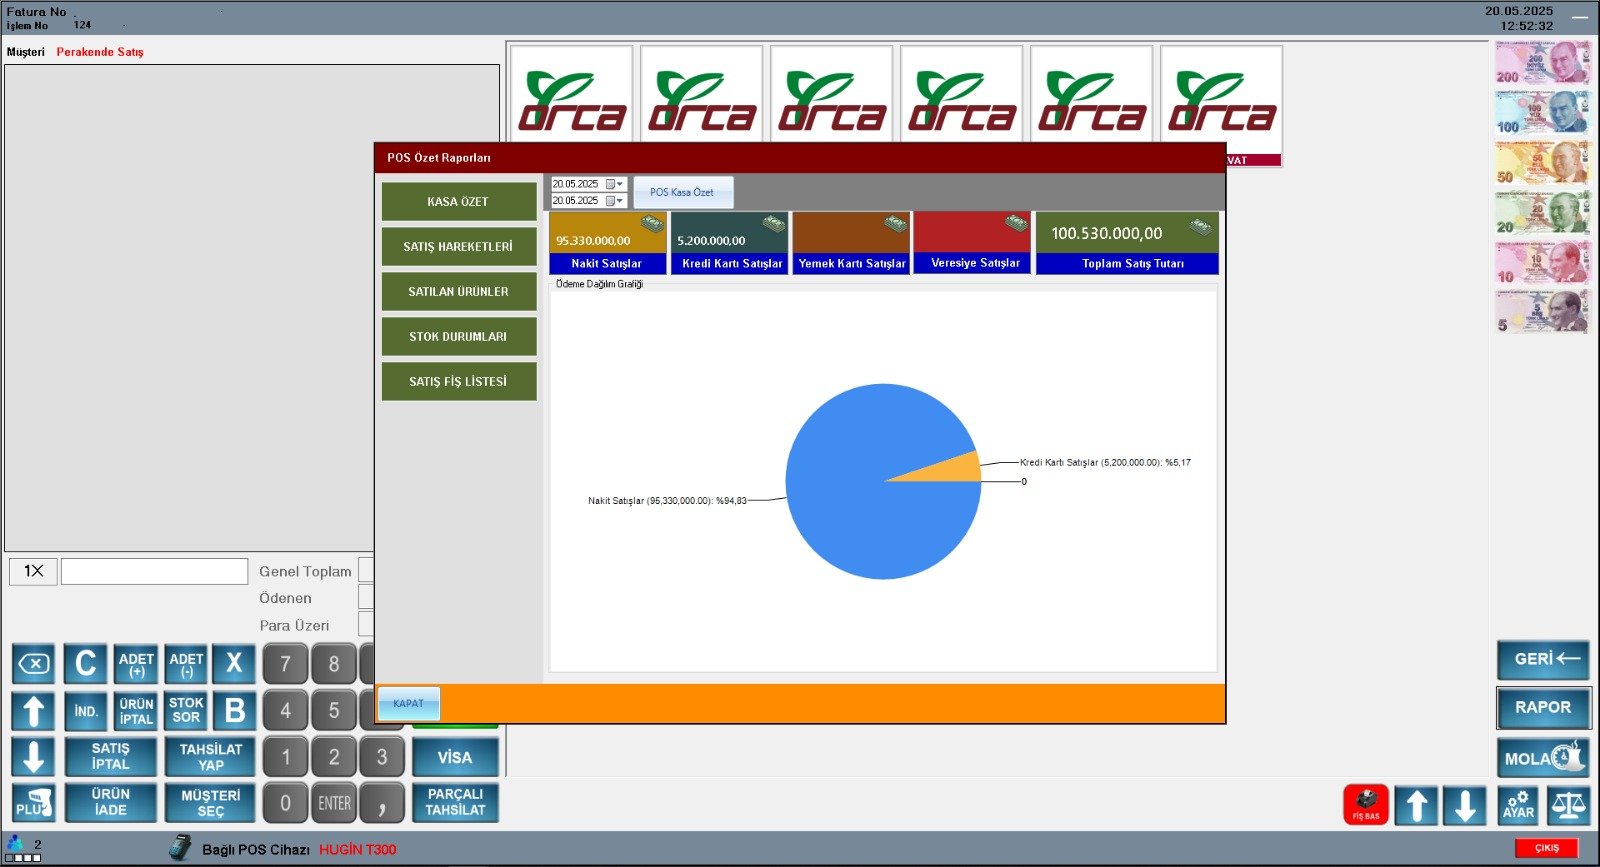The height and width of the screenshot is (867, 1600).
Task: Switch to Kasa Özet report
Action: coord(458,202)
